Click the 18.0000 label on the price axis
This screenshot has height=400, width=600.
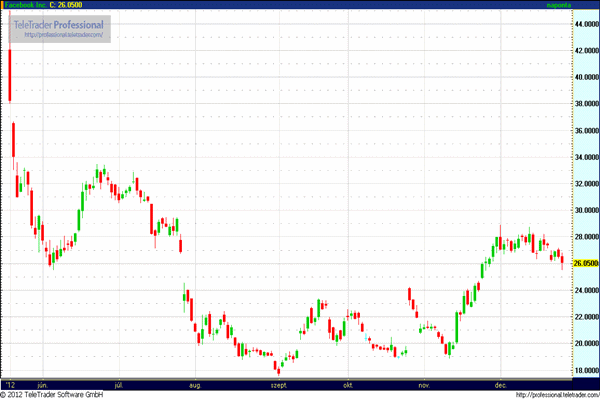point(585,371)
